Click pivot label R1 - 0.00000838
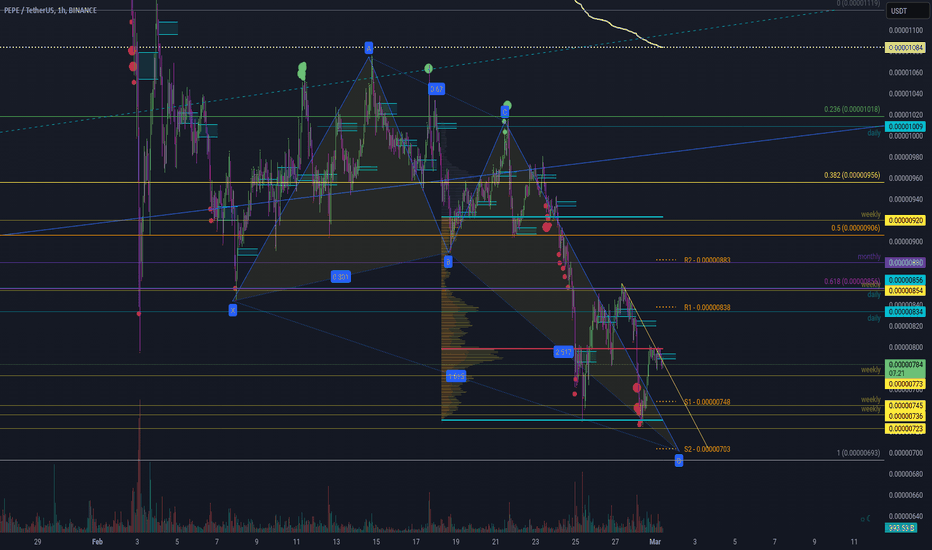 pyautogui.click(x=707, y=308)
